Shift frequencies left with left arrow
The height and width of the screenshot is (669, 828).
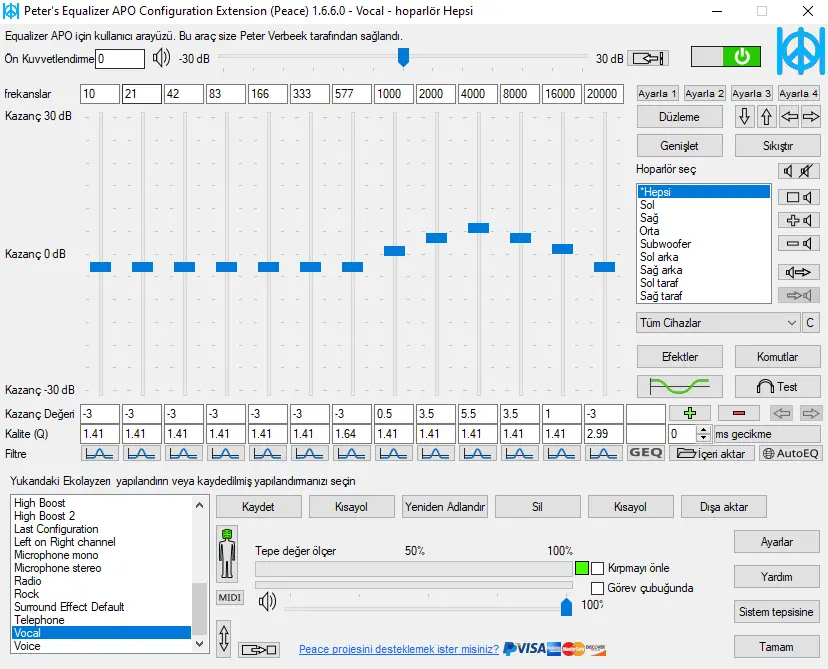pos(789,116)
